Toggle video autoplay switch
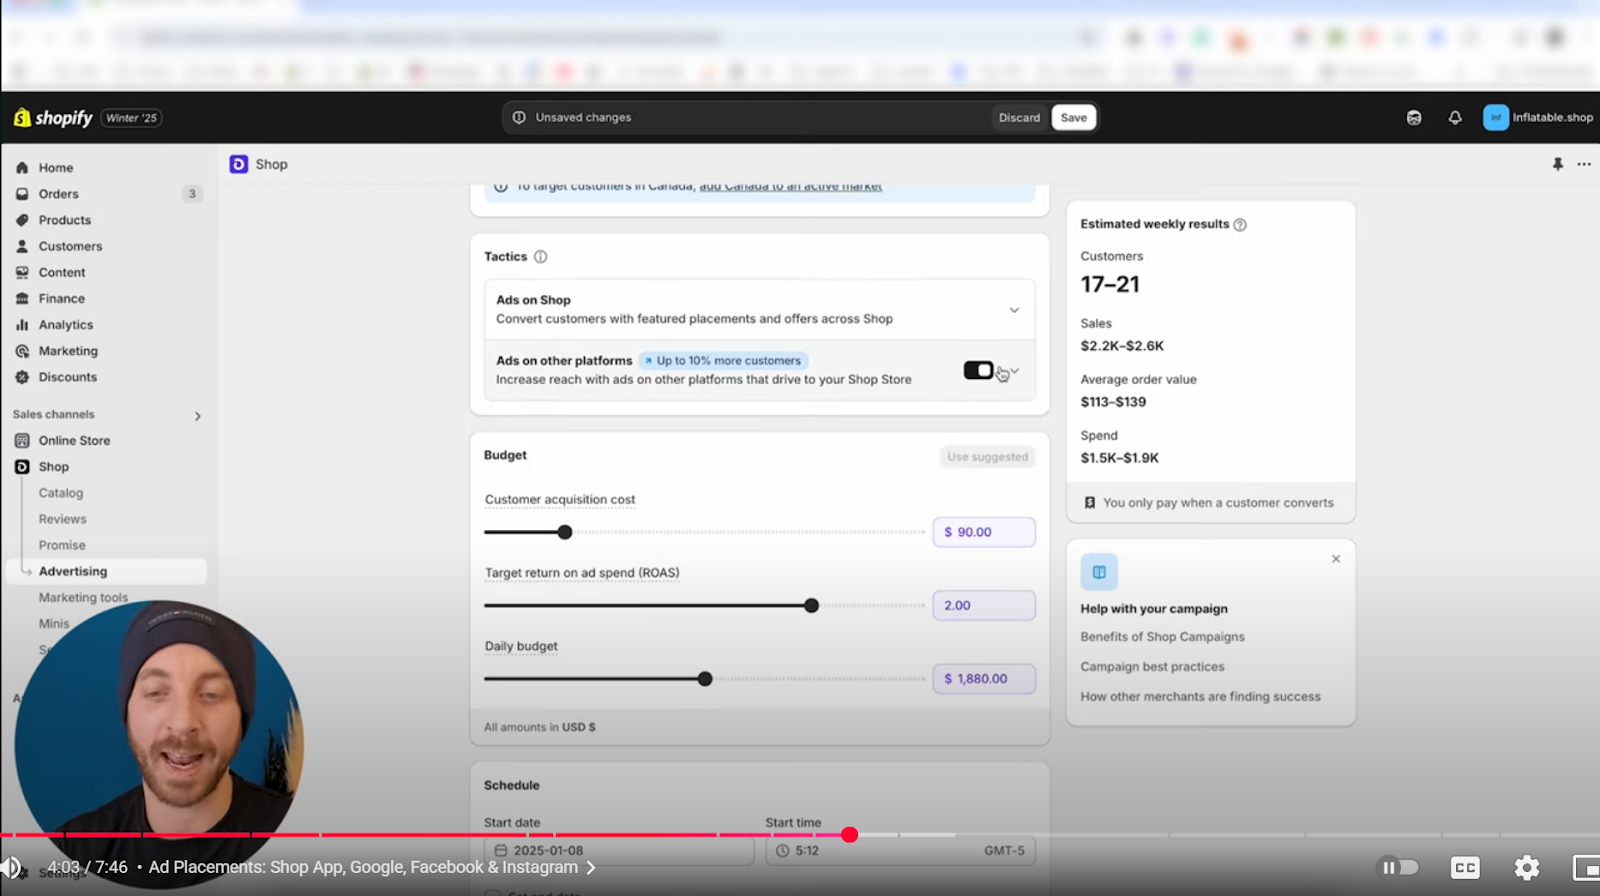The height and width of the screenshot is (896, 1600). click(x=1399, y=868)
